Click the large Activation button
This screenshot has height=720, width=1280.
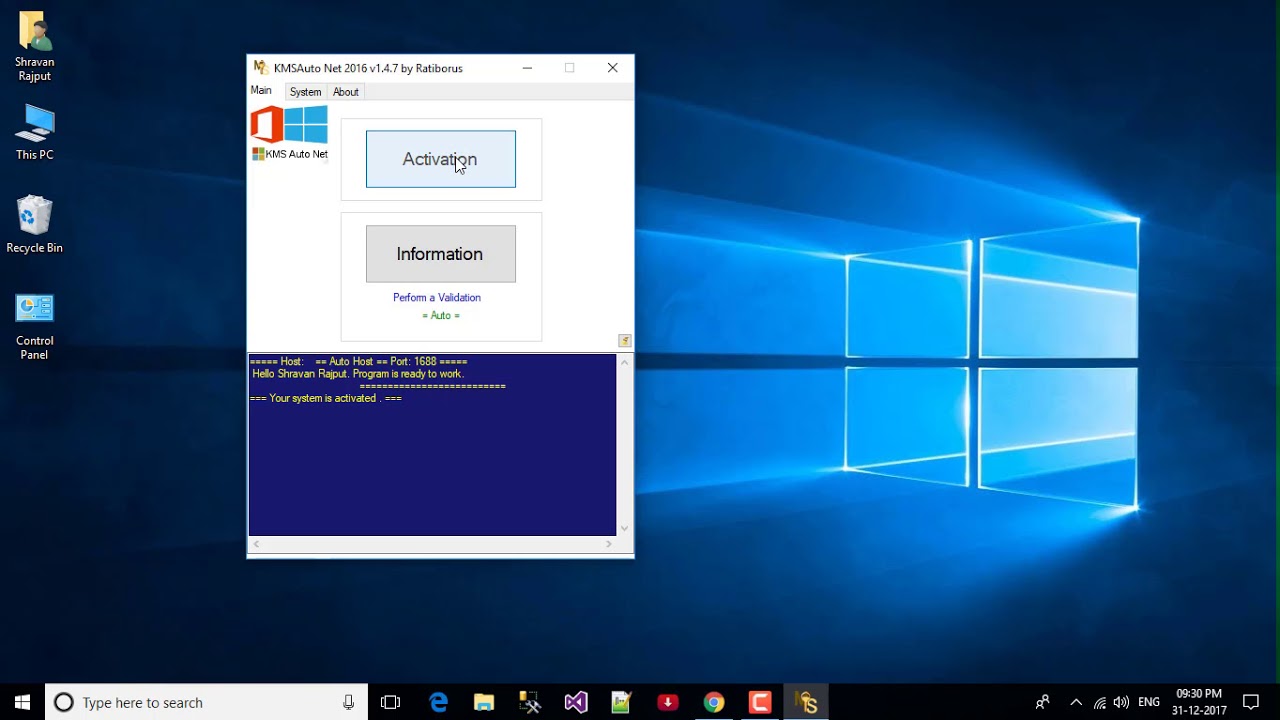(441, 159)
